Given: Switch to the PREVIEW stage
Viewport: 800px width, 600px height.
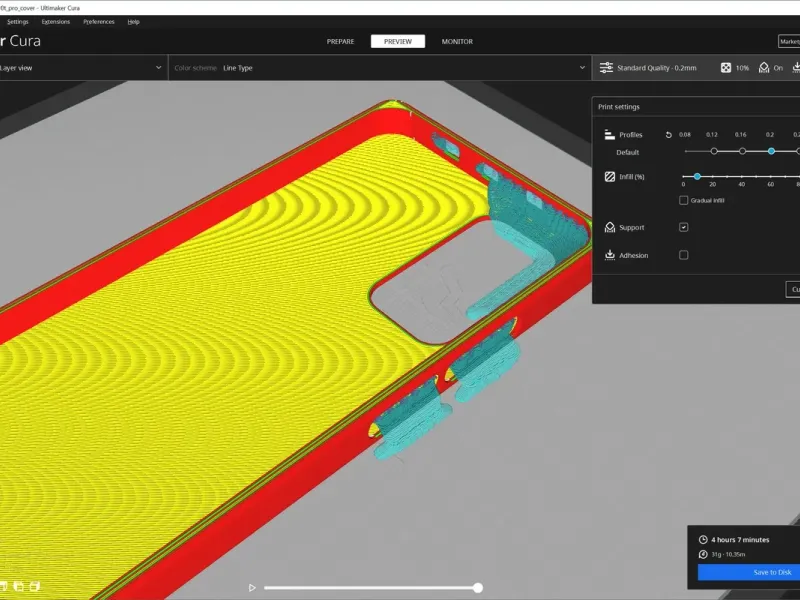Looking at the screenshot, I should [398, 41].
